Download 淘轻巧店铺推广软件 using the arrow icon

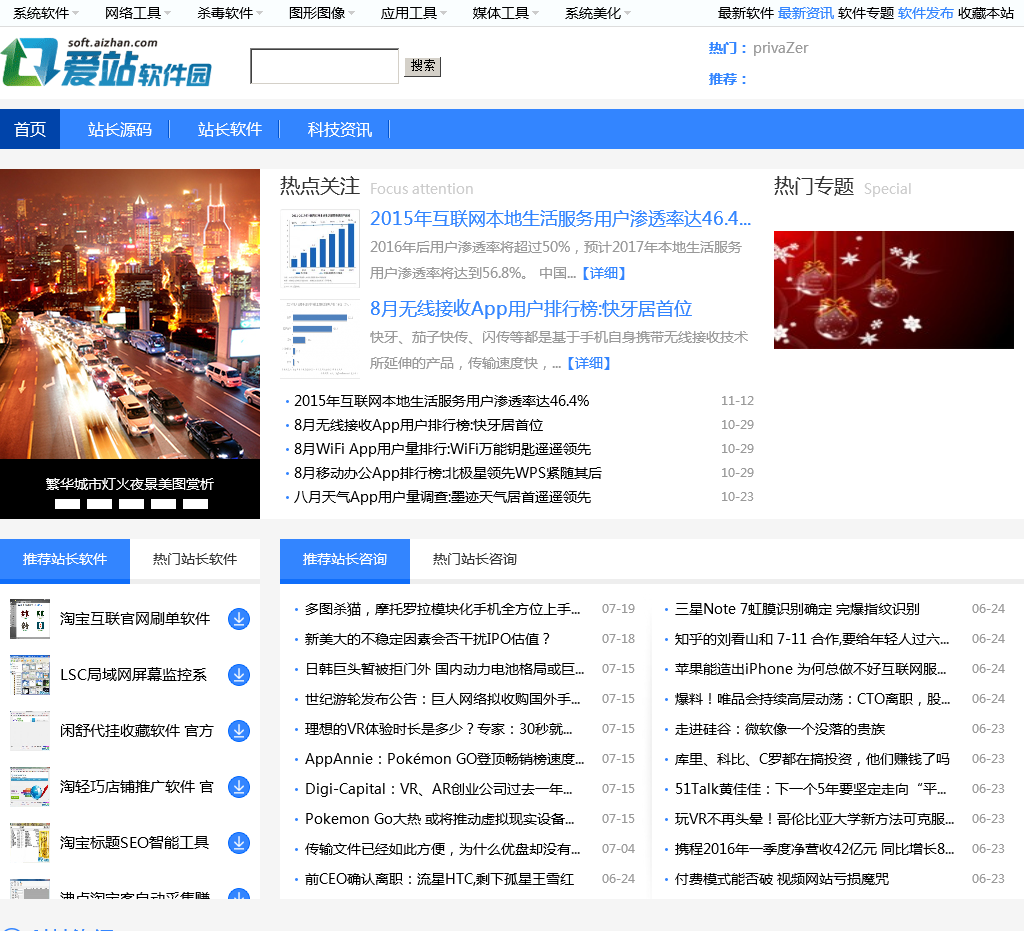pyautogui.click(x=239, y=787)
